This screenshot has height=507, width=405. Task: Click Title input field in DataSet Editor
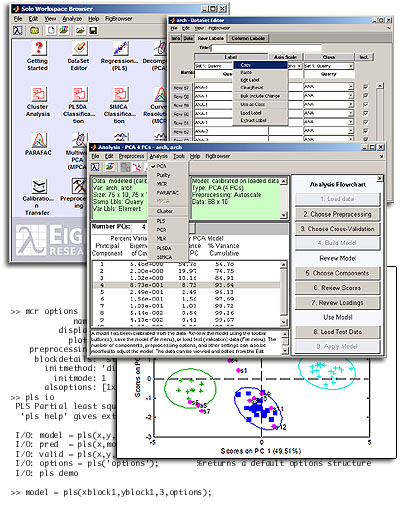tap(266, 48)
